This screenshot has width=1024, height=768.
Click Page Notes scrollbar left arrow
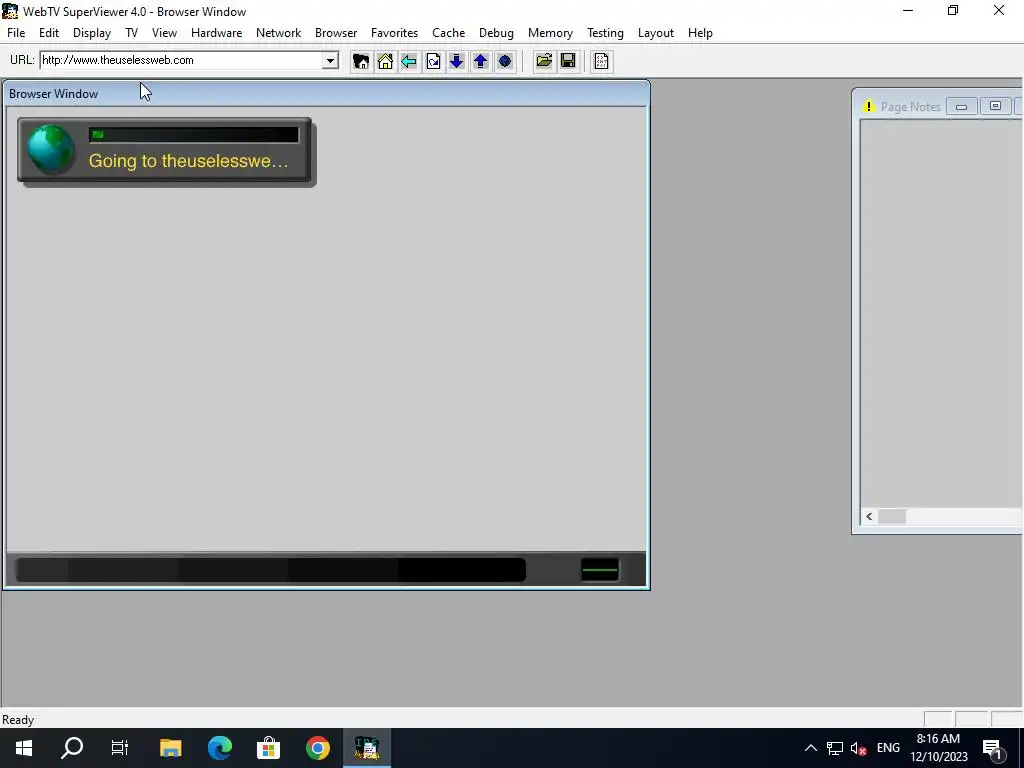click(869, 517)
